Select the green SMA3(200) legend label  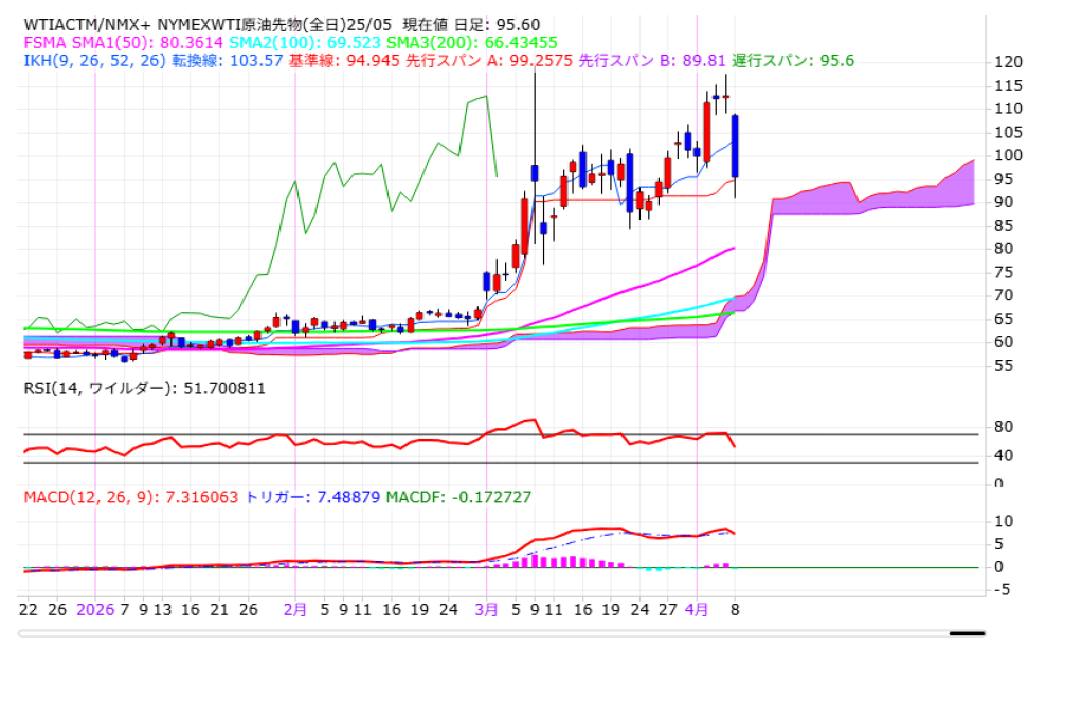point(471,42)
